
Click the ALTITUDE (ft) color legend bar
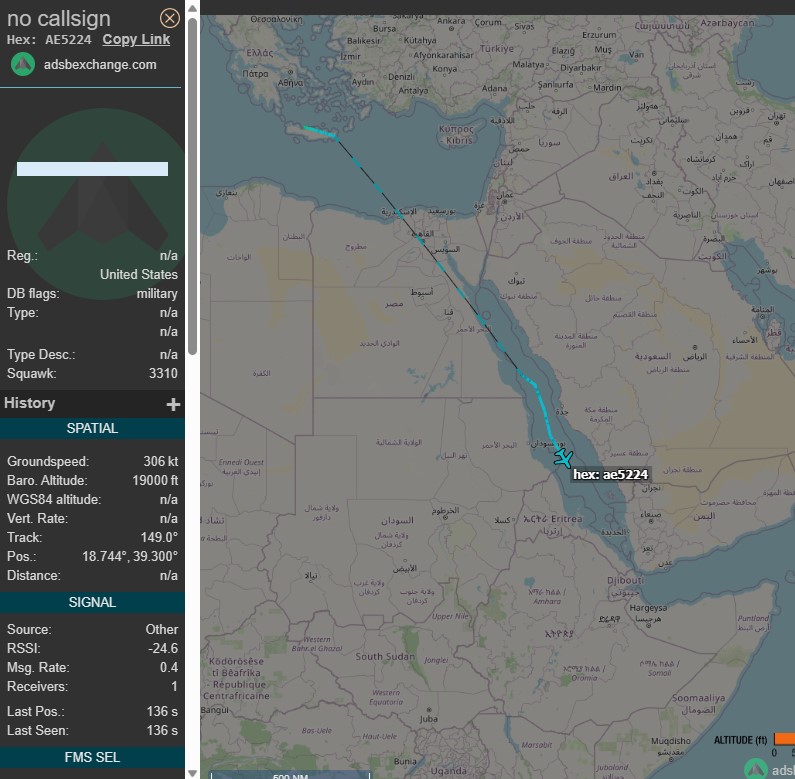(x=782, y=739)
